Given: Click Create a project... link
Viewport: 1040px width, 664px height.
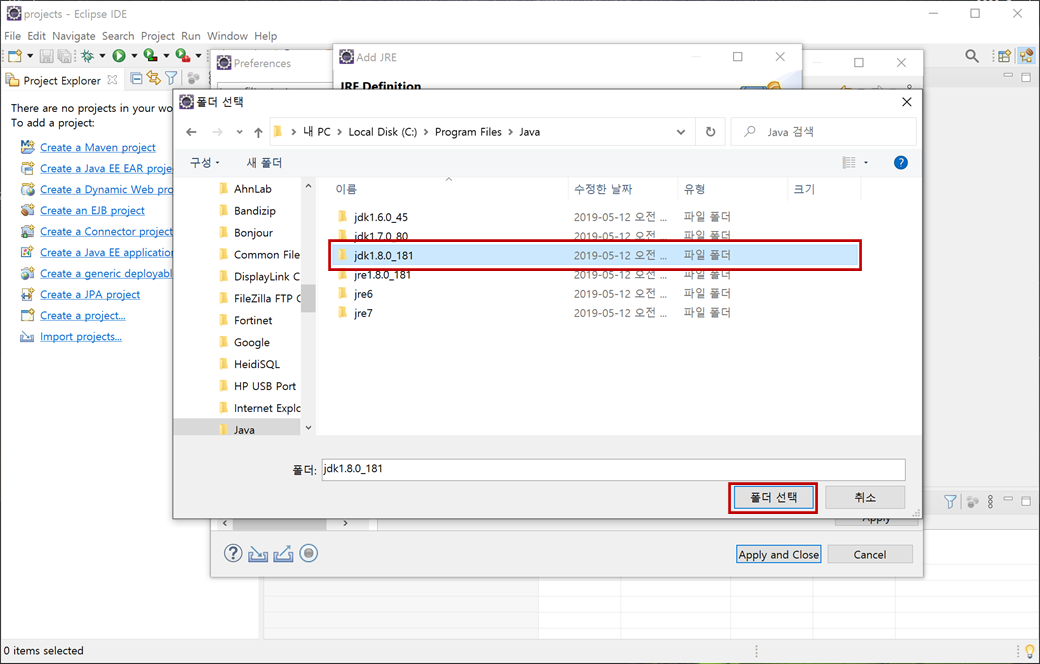Looking at the screenshot, I should (82, 316).
